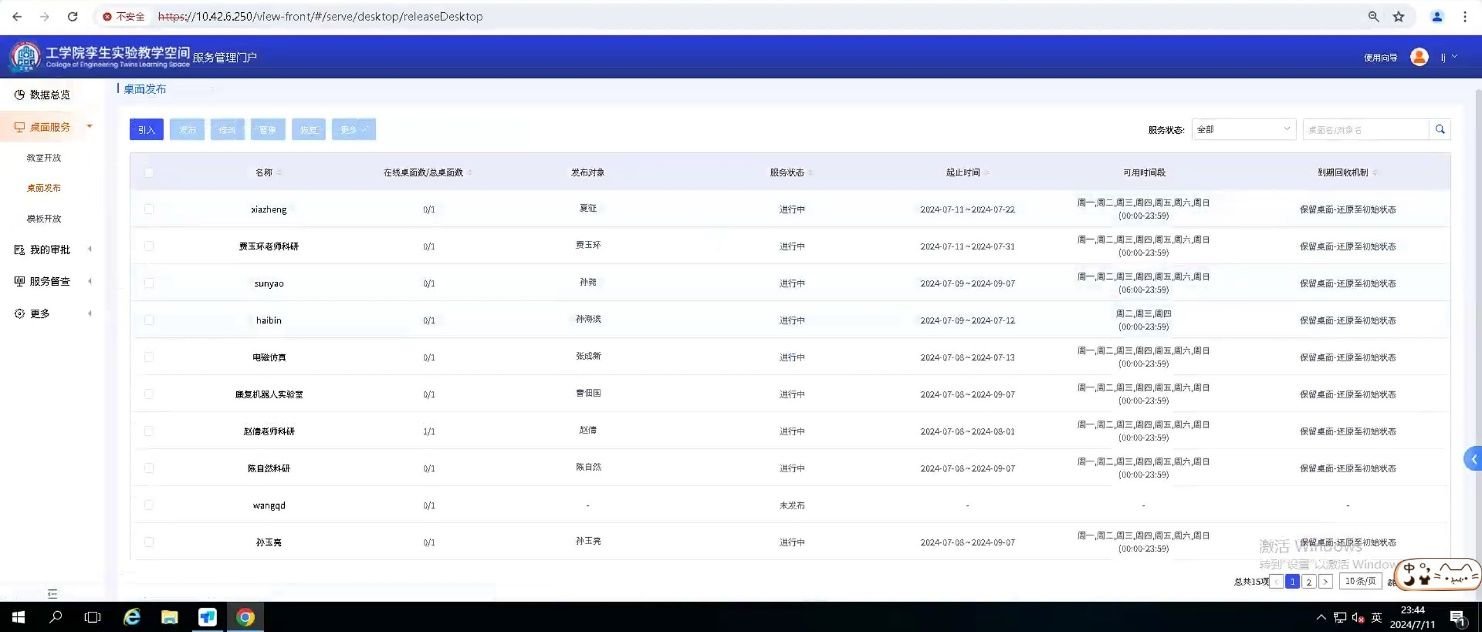Tick the select-all checkbox in table header

(x=149, y=172)
